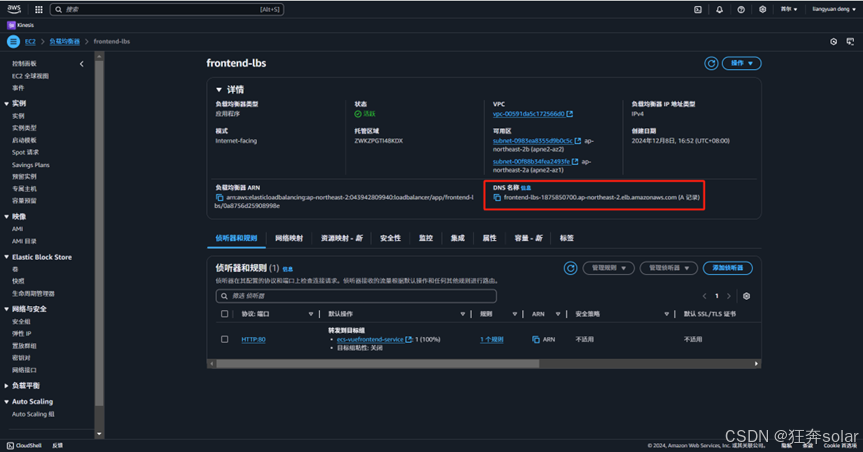Switch to the 容量 tab
863x452 pixels.
click(x=528, y=238)
